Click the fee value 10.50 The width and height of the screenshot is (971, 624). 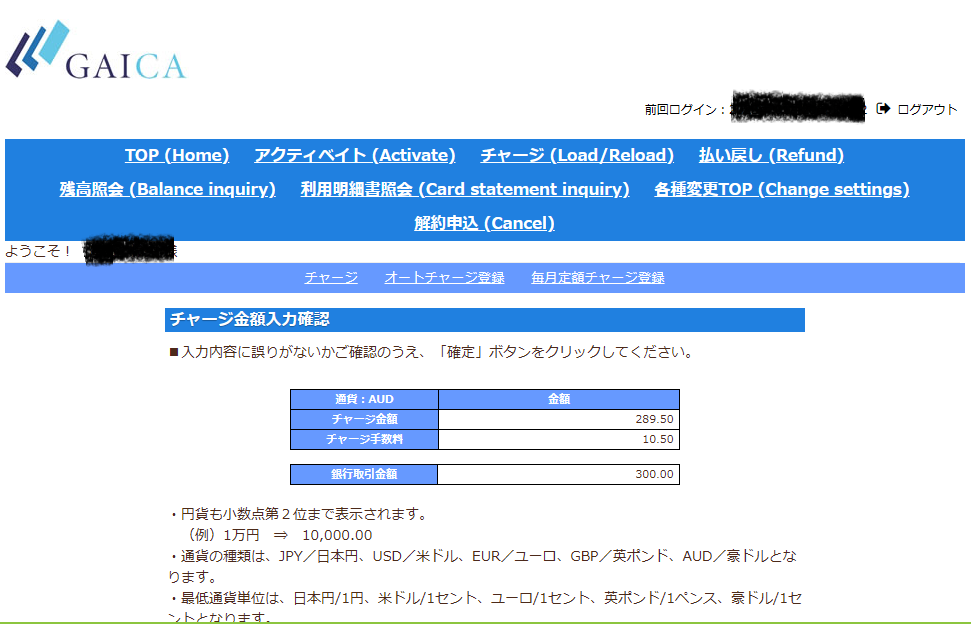658,439
